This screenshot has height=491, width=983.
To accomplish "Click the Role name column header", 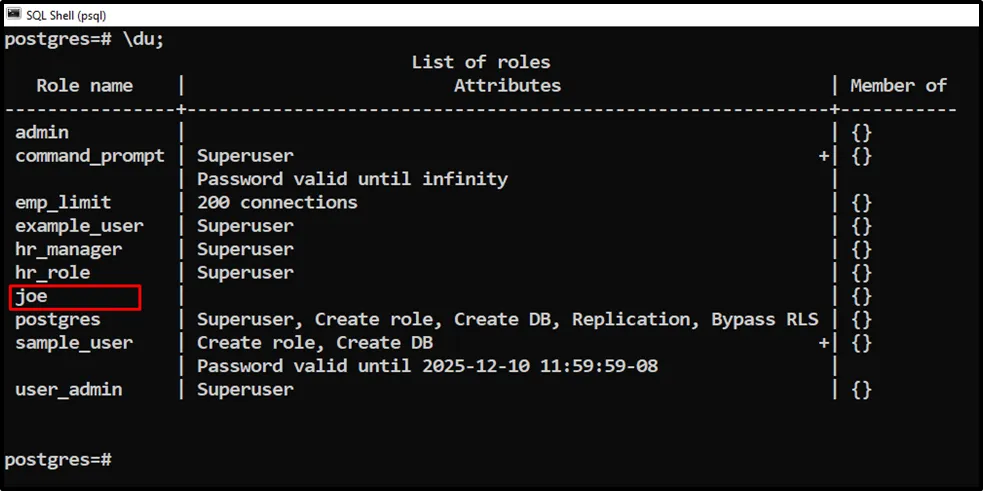I will (x=85, y=86).
